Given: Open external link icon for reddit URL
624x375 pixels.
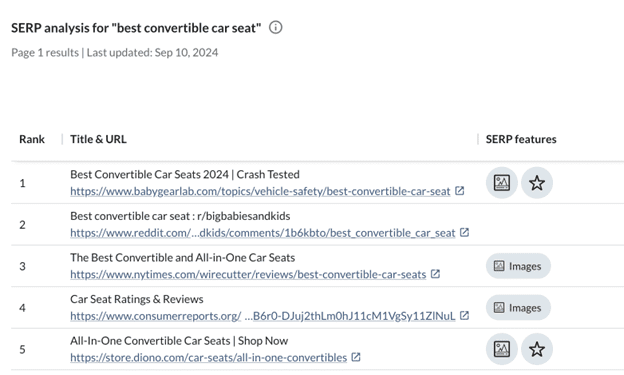Looking at the screenshot, I should [x=464, y=232].
